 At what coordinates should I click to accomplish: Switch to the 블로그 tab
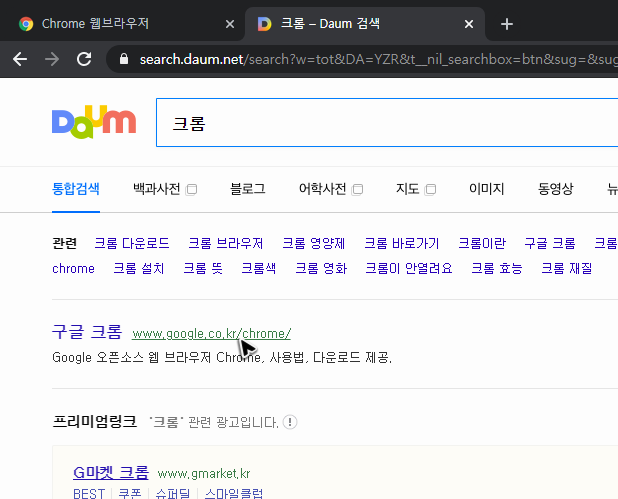pos(248,189)
